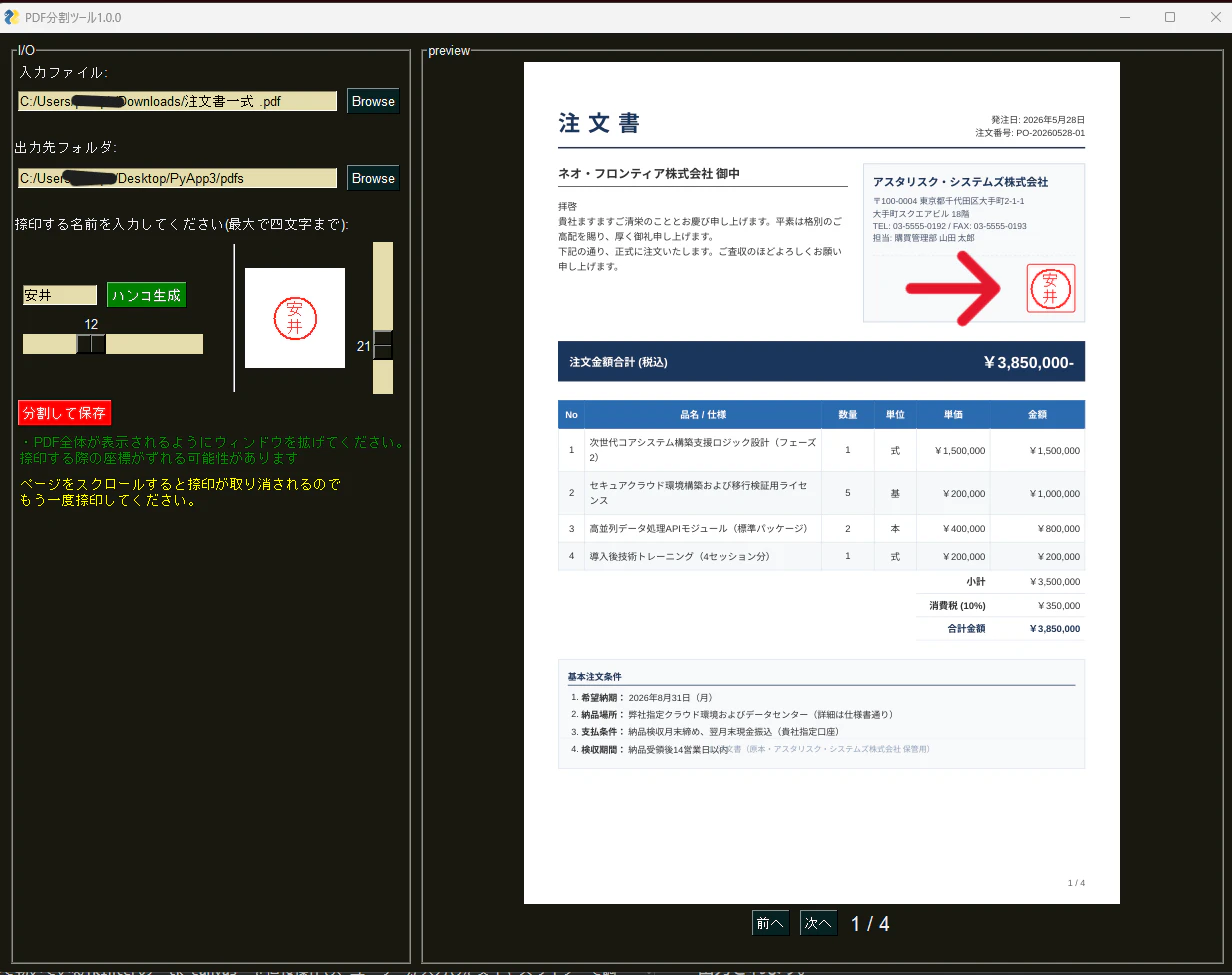
Task: Click the stamp name field containing 安井
Action: [60, 295]
